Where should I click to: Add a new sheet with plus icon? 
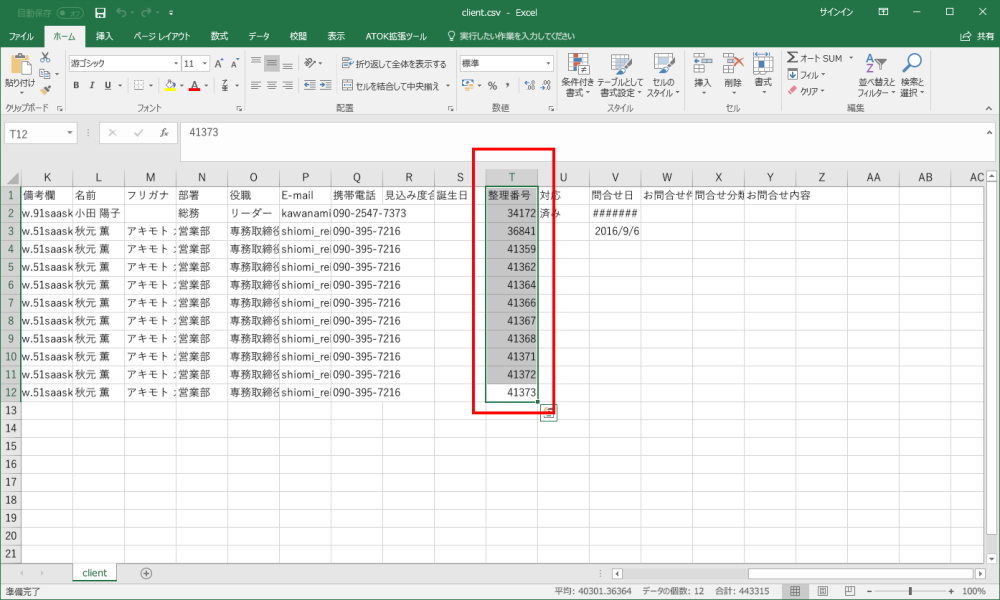[146, 573]
